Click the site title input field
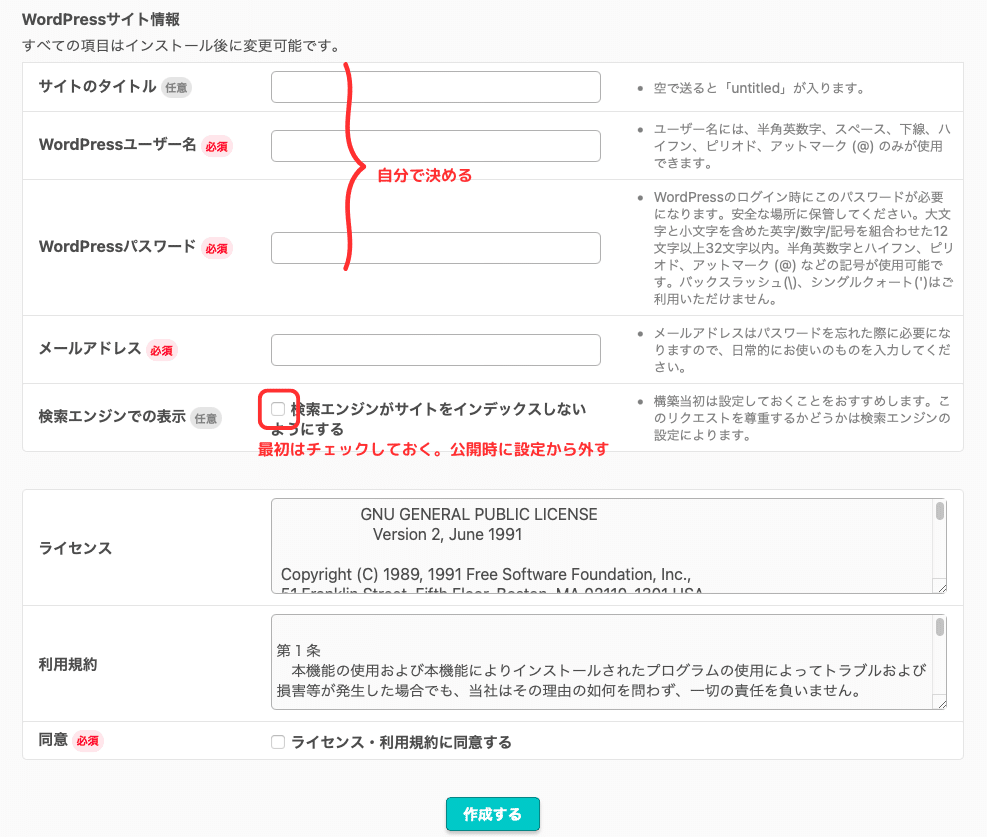 click(436, 87)
